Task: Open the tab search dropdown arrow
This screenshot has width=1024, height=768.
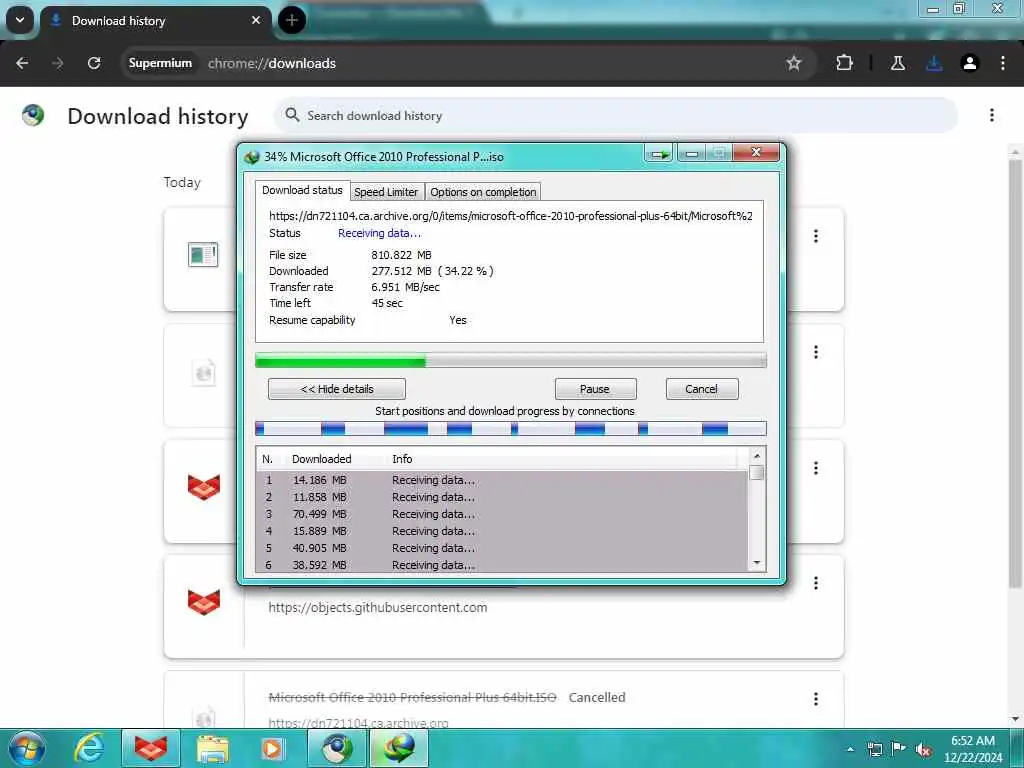Action: tap(20, 20)
